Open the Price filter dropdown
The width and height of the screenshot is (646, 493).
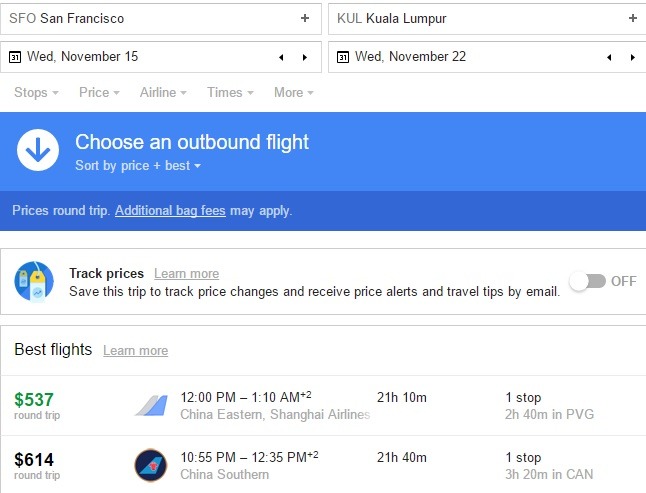[99, 93]
